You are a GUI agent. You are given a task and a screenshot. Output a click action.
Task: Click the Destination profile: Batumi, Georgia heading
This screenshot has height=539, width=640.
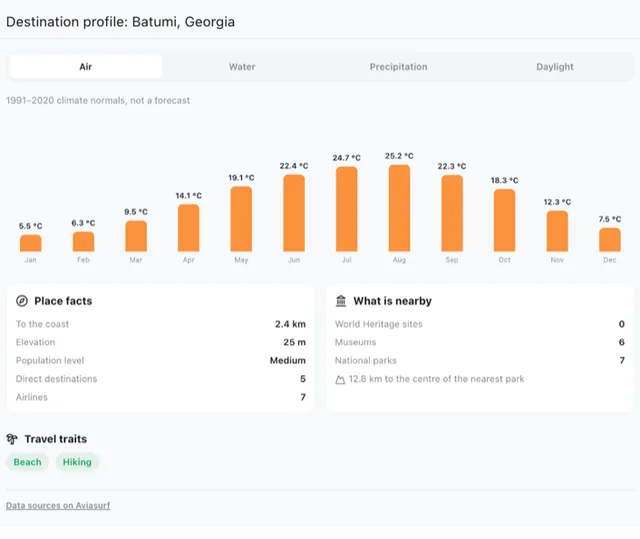tap(120, 22)
